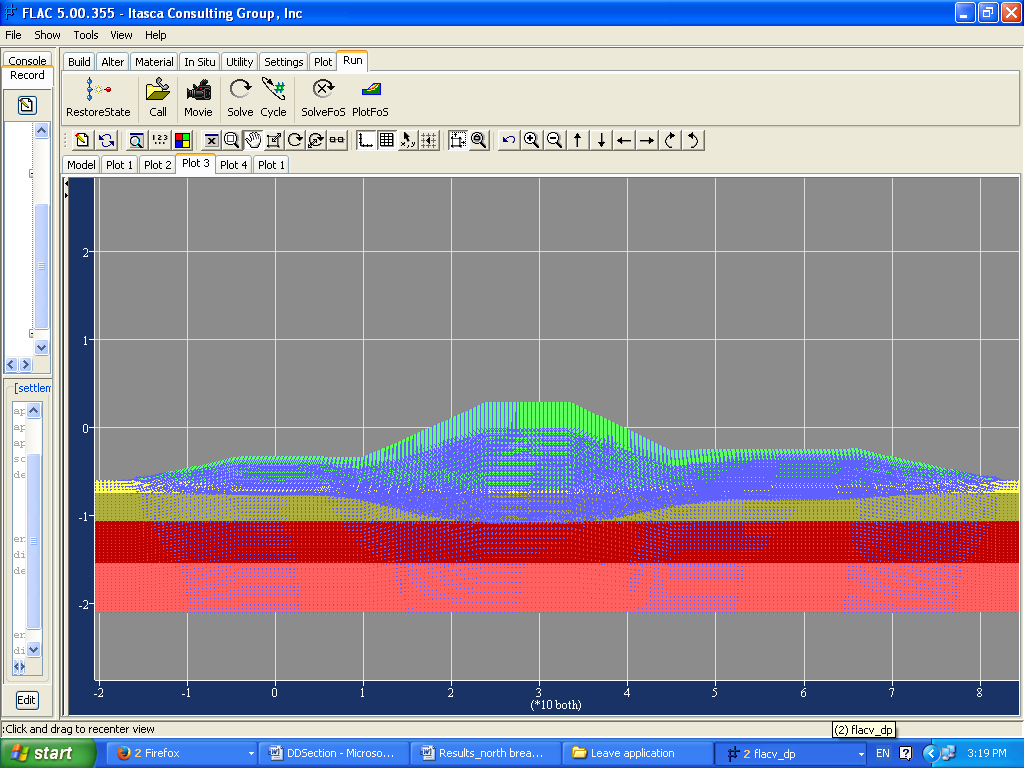Open the Movie capture tool
This screenshot has width=1024, height=768.
pyautogui.click(x=198, y=97)
